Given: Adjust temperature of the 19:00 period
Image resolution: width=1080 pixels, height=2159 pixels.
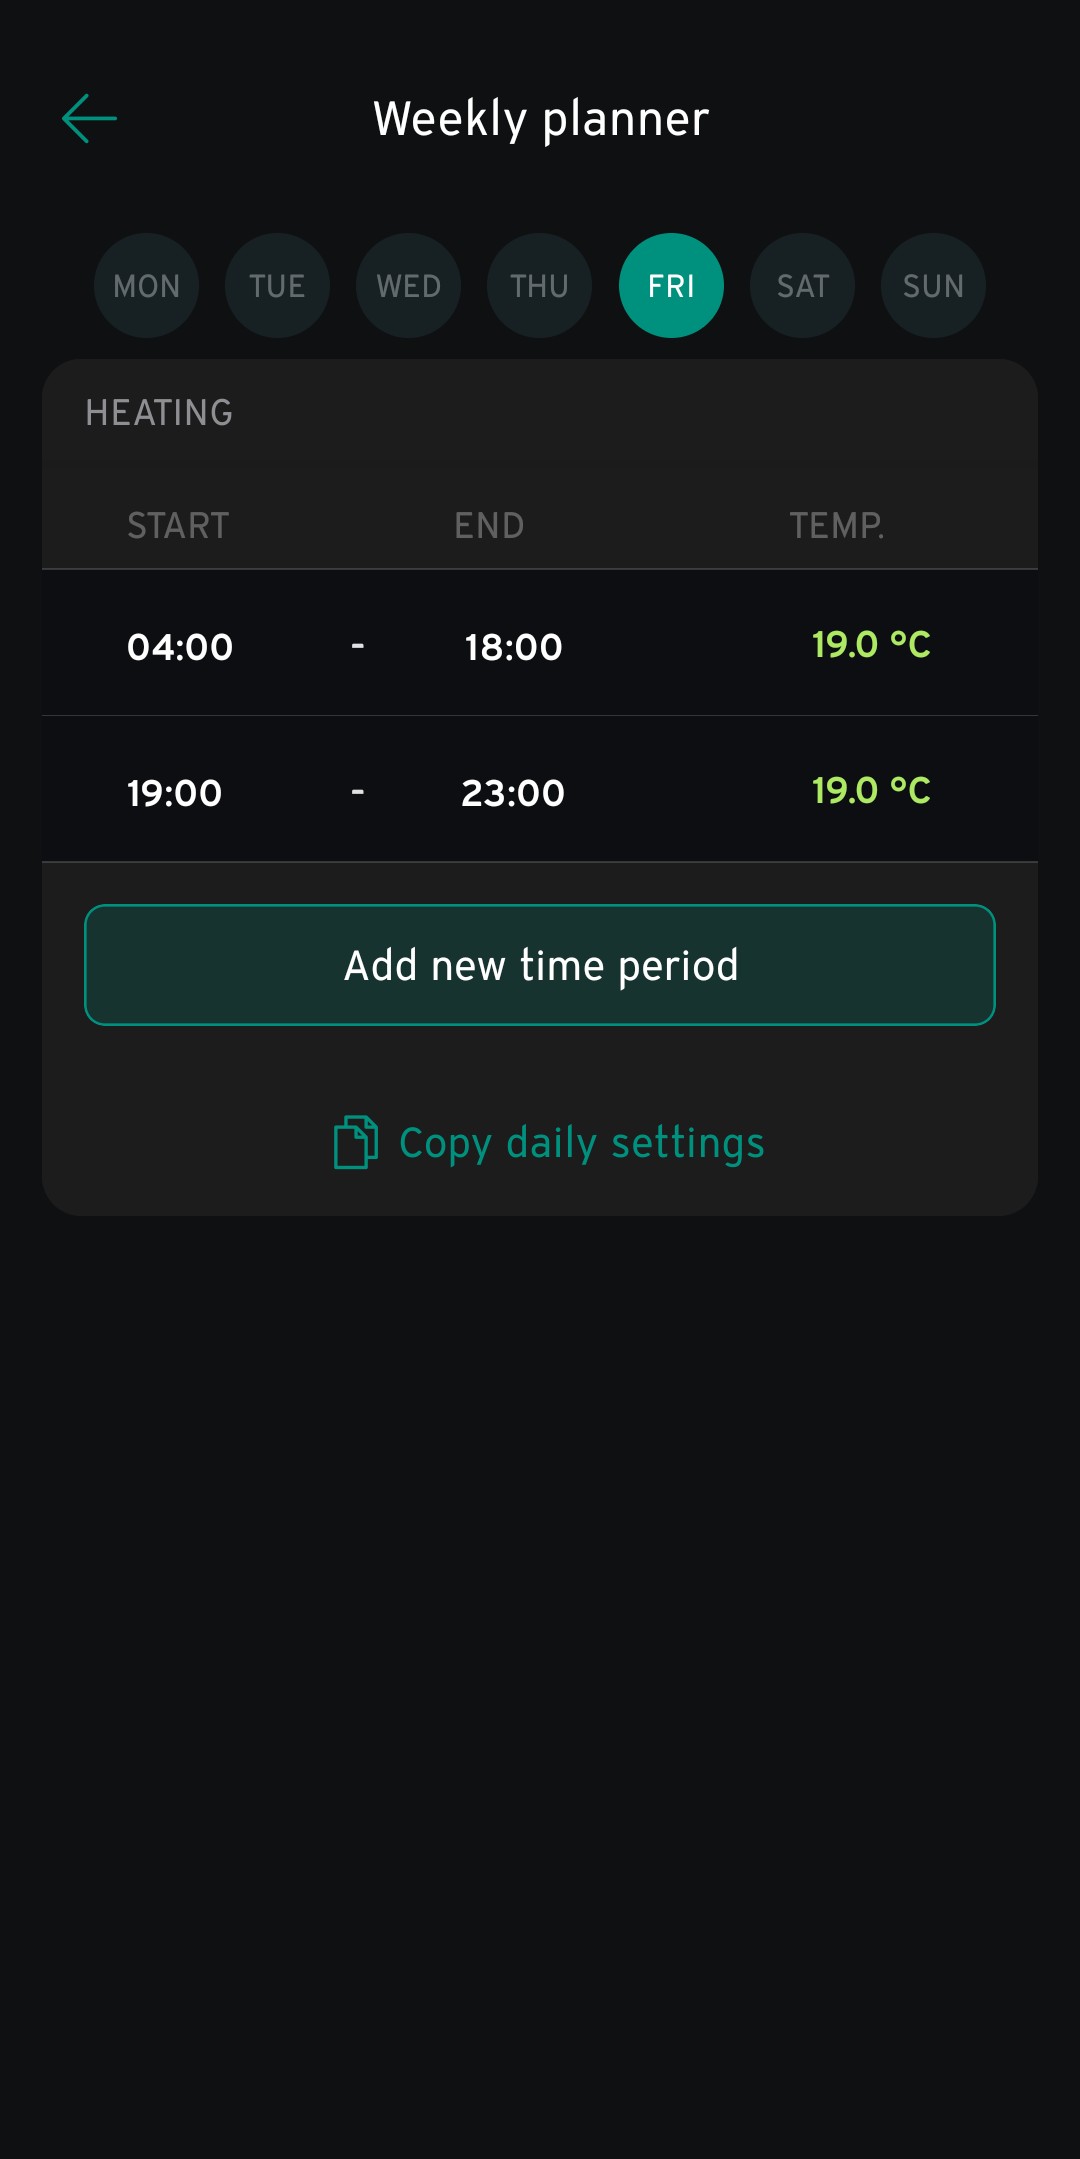Looking at the screenshot, I should tap(870, 791).
